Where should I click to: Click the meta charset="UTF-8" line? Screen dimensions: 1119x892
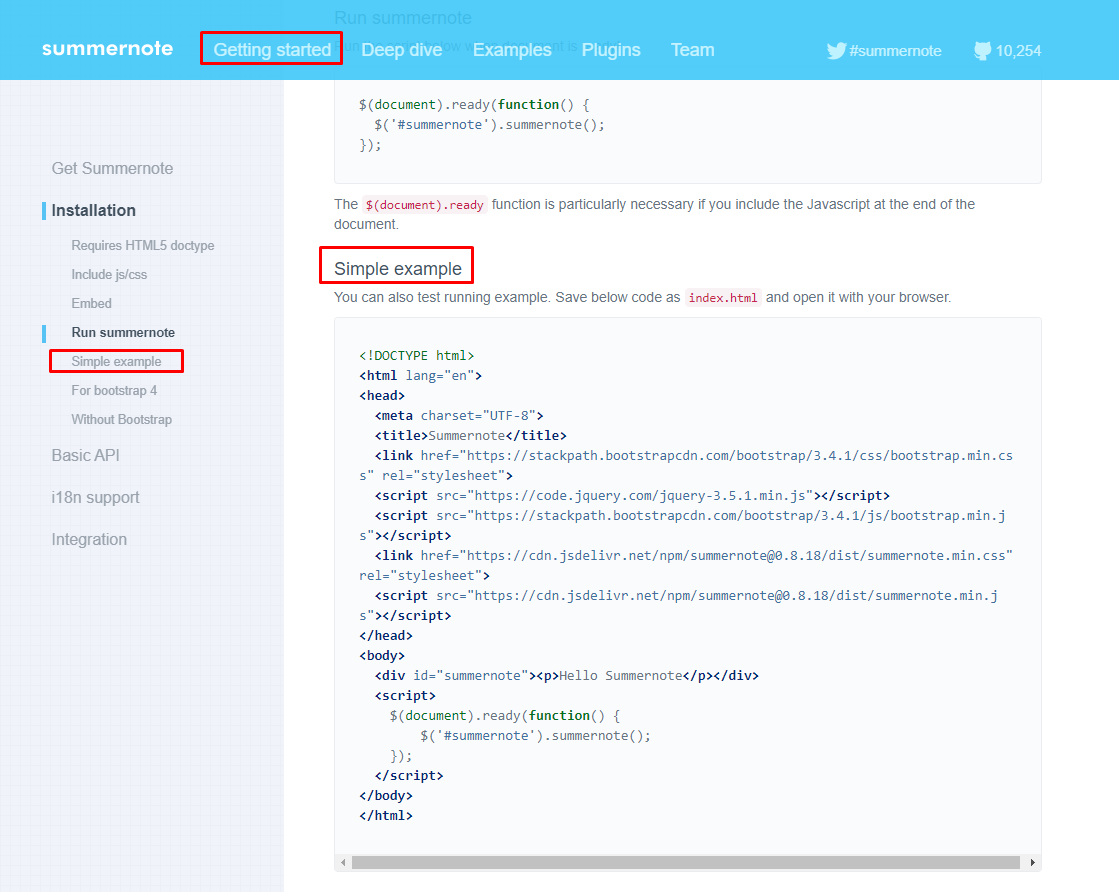point(459,415)
